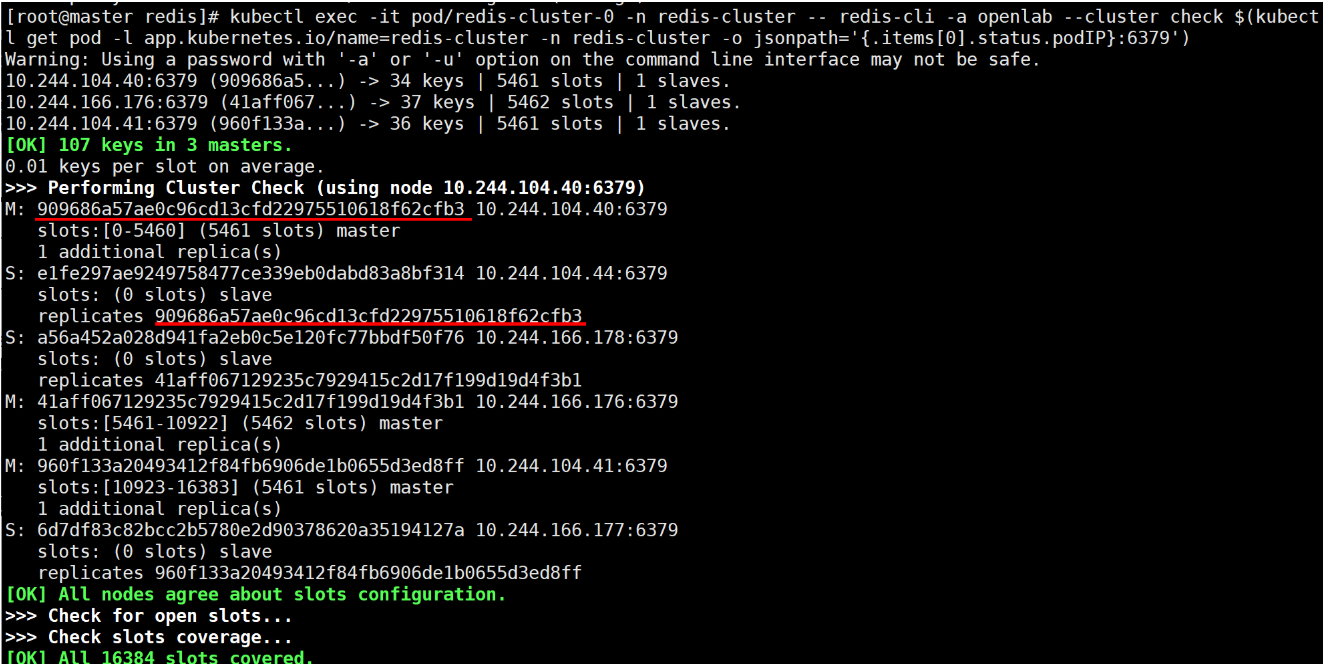The height and width of the screenshot is (664, 1323).
Task: Click the slave ID e1fe297ae9249758477ce339eb0dabd83a8bf314
Action: tap(251, 273)
